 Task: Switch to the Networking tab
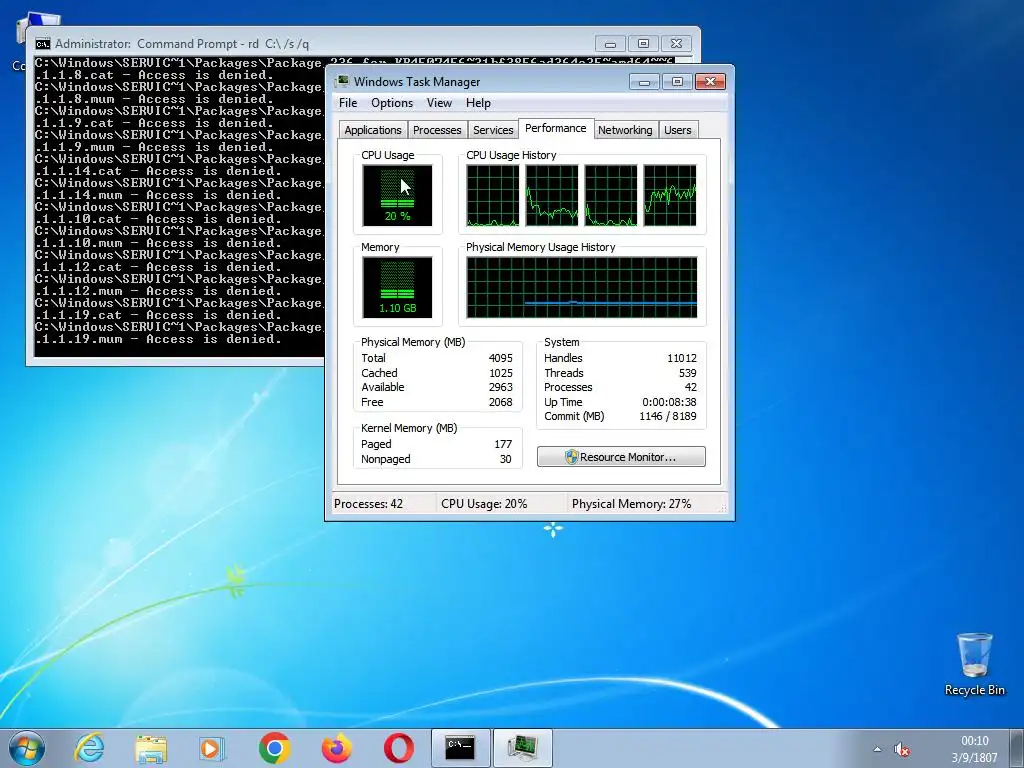(x=625, y=130)
